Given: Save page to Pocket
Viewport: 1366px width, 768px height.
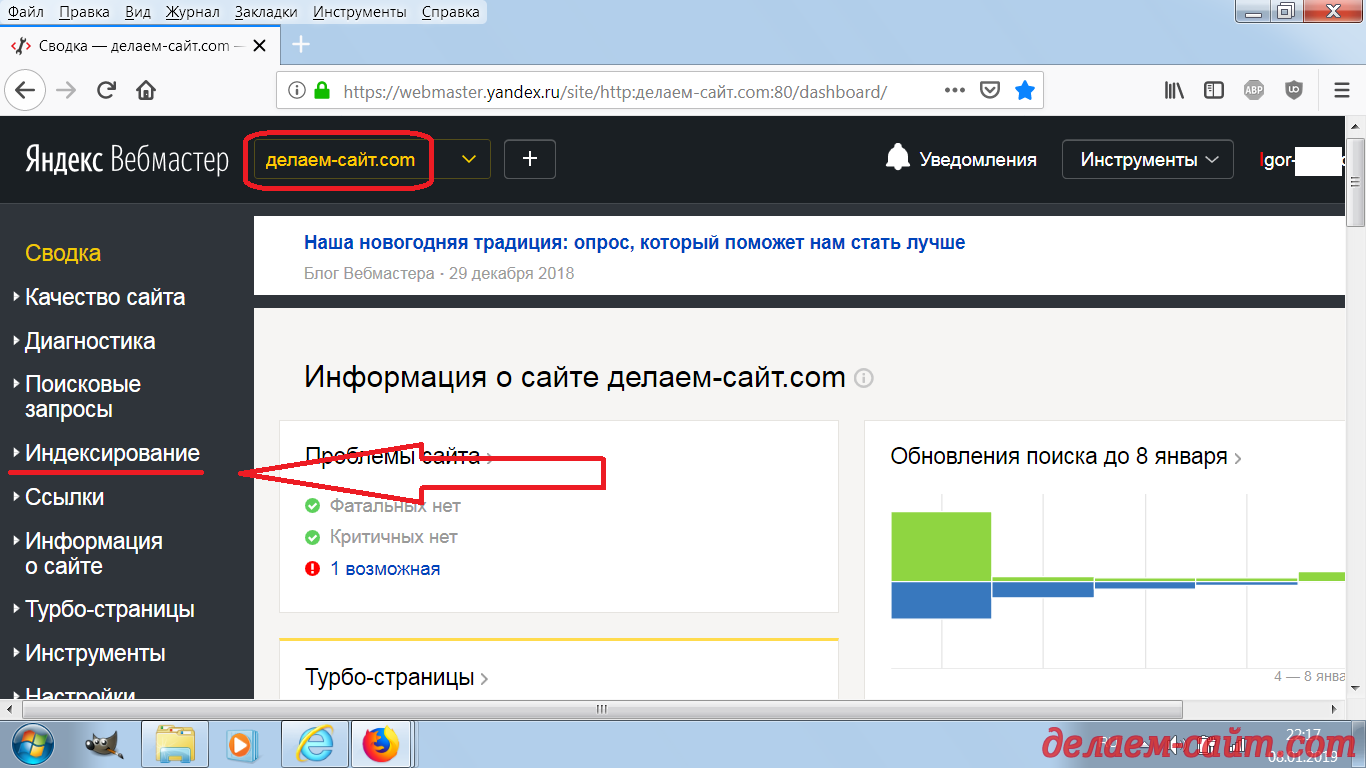Looking at the screenshot, I should click(x=990, y=91).
